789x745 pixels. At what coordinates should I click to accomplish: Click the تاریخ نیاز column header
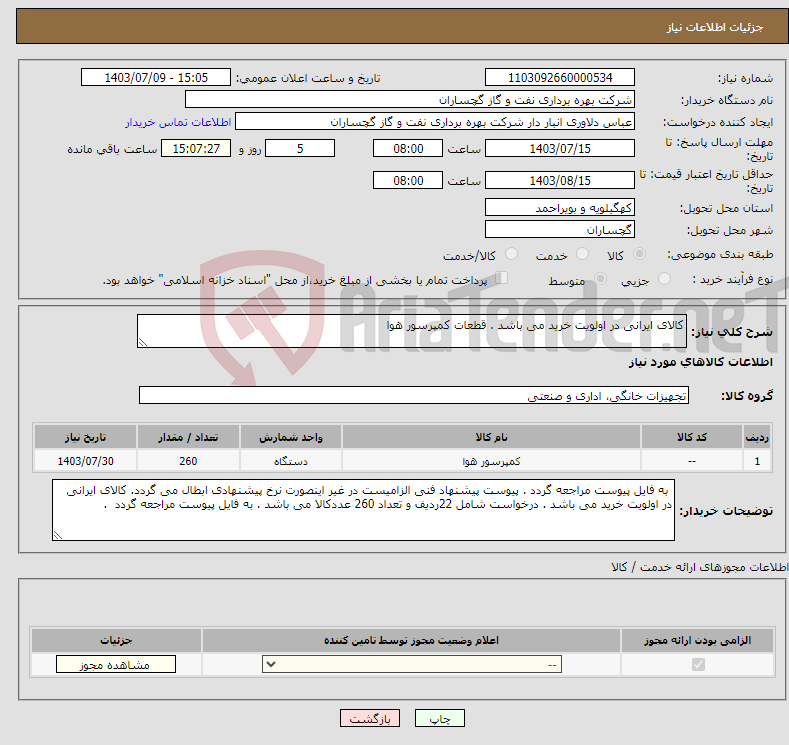[85, 437]
